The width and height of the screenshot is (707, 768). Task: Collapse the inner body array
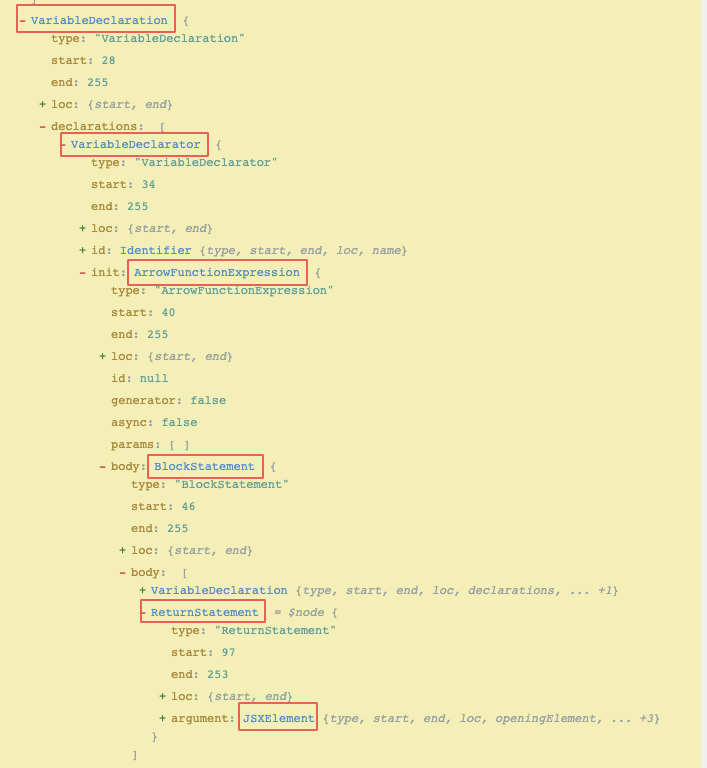point(122,572)
